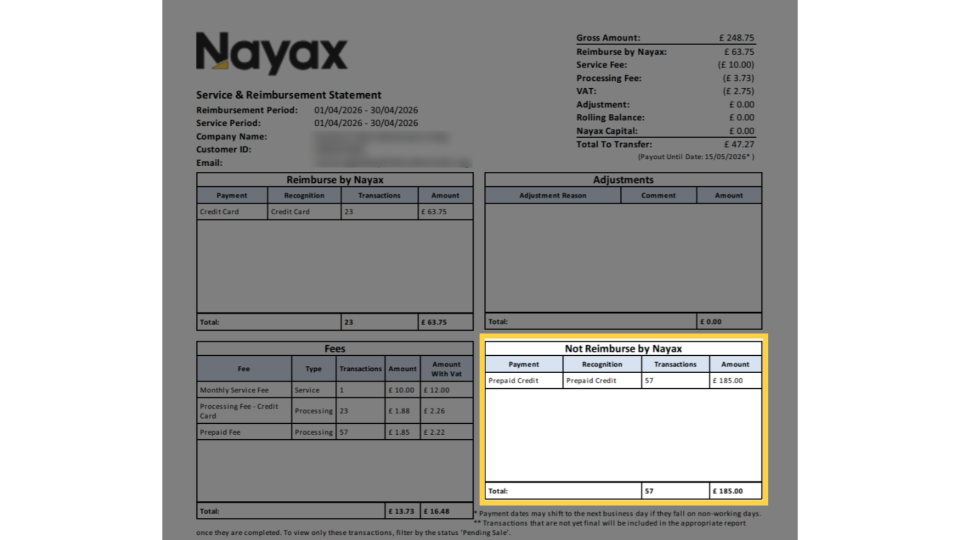Screen dimensions: 960x540
Task: Select the Reimbursement Period date range value
Action: [x=366, y=110]
